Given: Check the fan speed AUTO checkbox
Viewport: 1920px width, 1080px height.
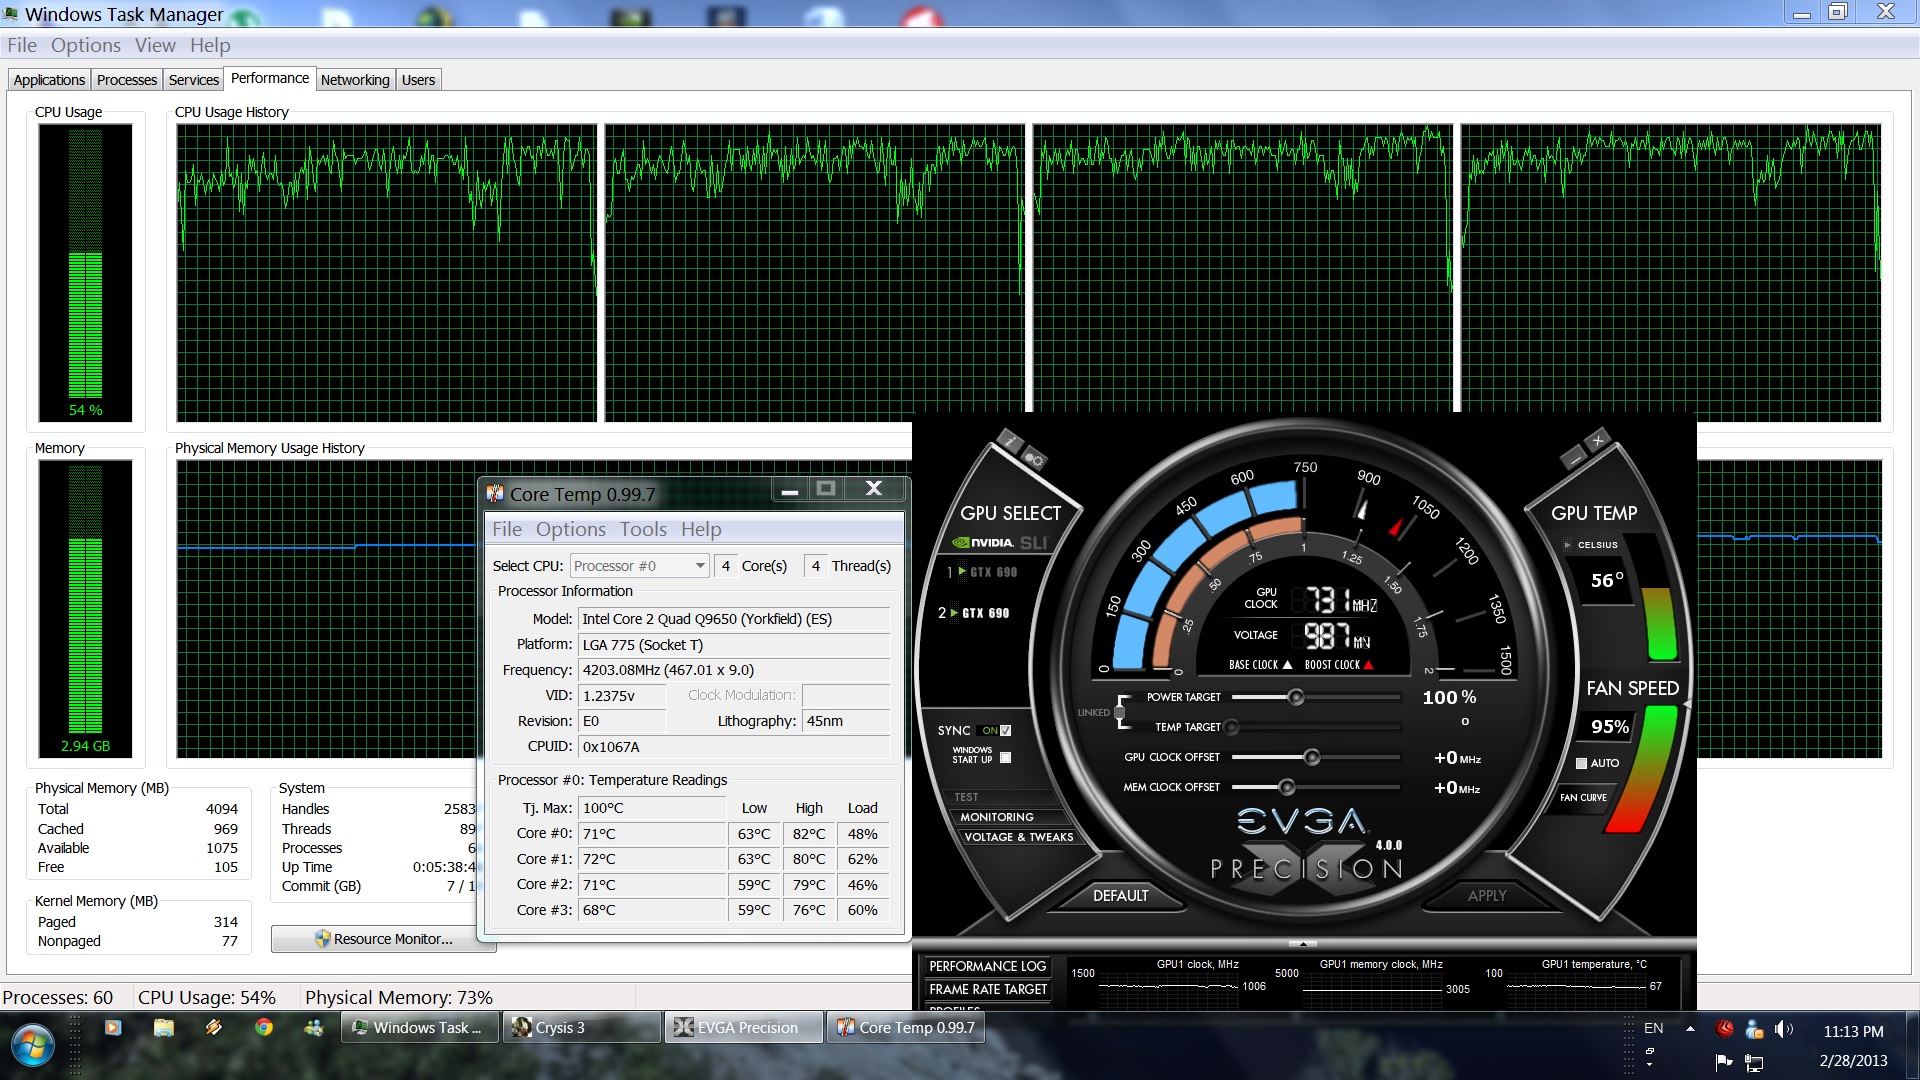Looking at the screenshot, I should point(1582,763).
